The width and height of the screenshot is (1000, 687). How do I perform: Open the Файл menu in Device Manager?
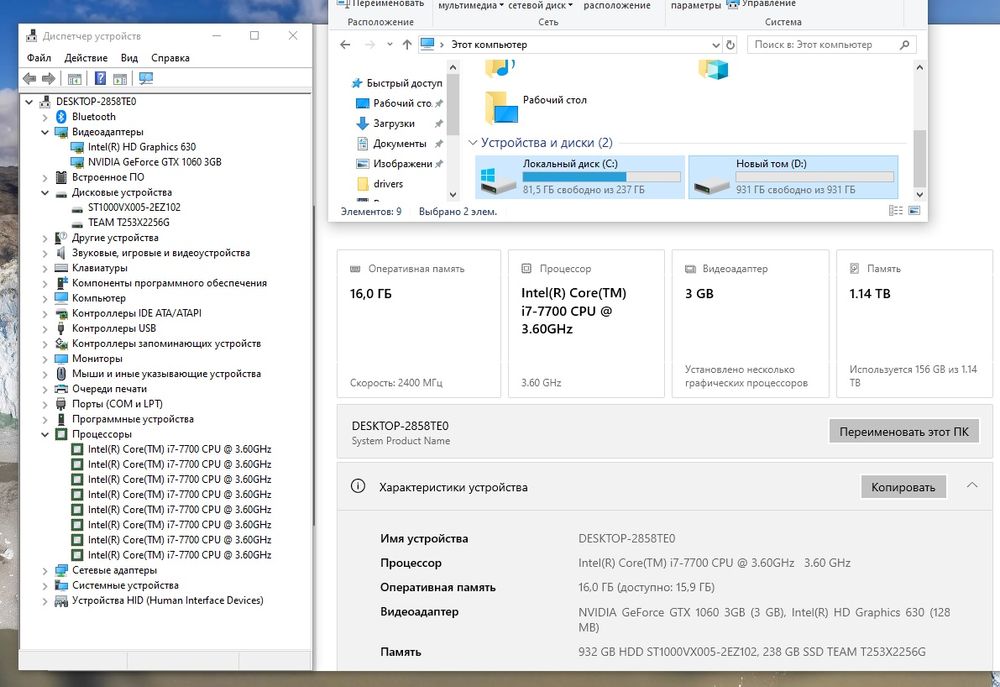[x=39, y=58]
